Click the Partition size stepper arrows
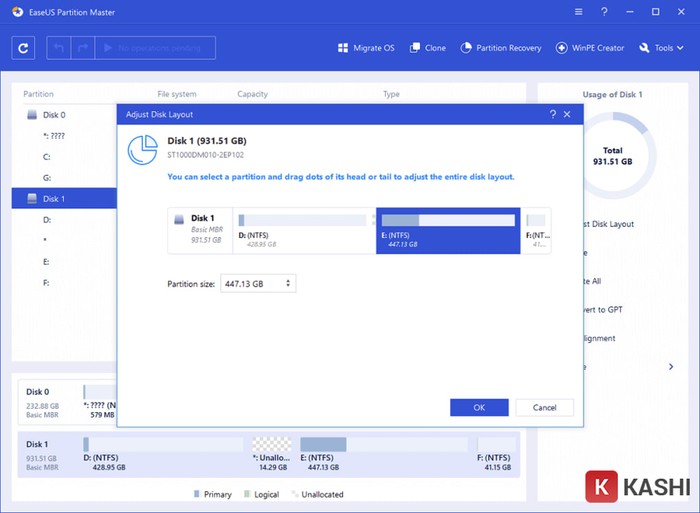Image resolution: width=700 pixels, height=513 pixels. click(x=288, y=283)
